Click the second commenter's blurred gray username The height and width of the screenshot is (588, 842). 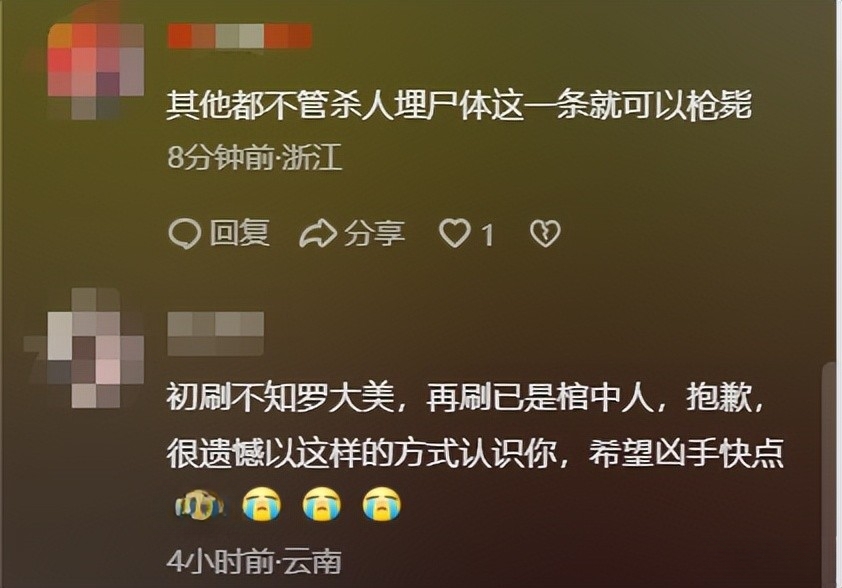tap(215, 333)
